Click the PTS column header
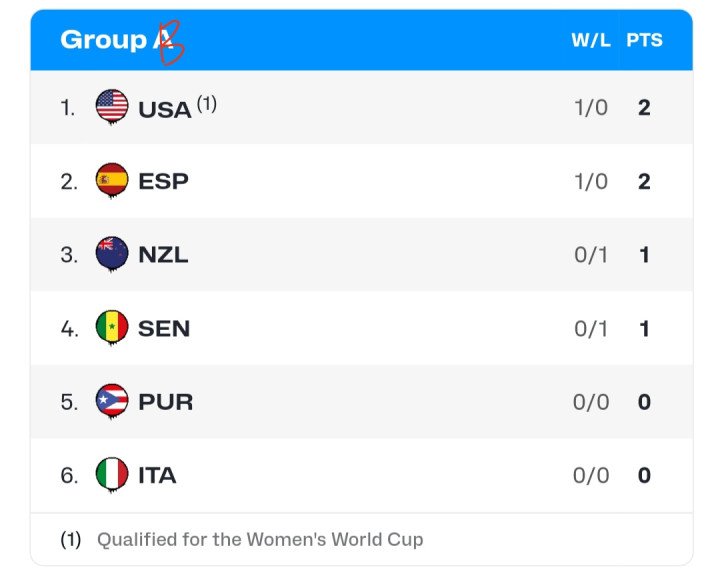 click(x=644, y=41)
